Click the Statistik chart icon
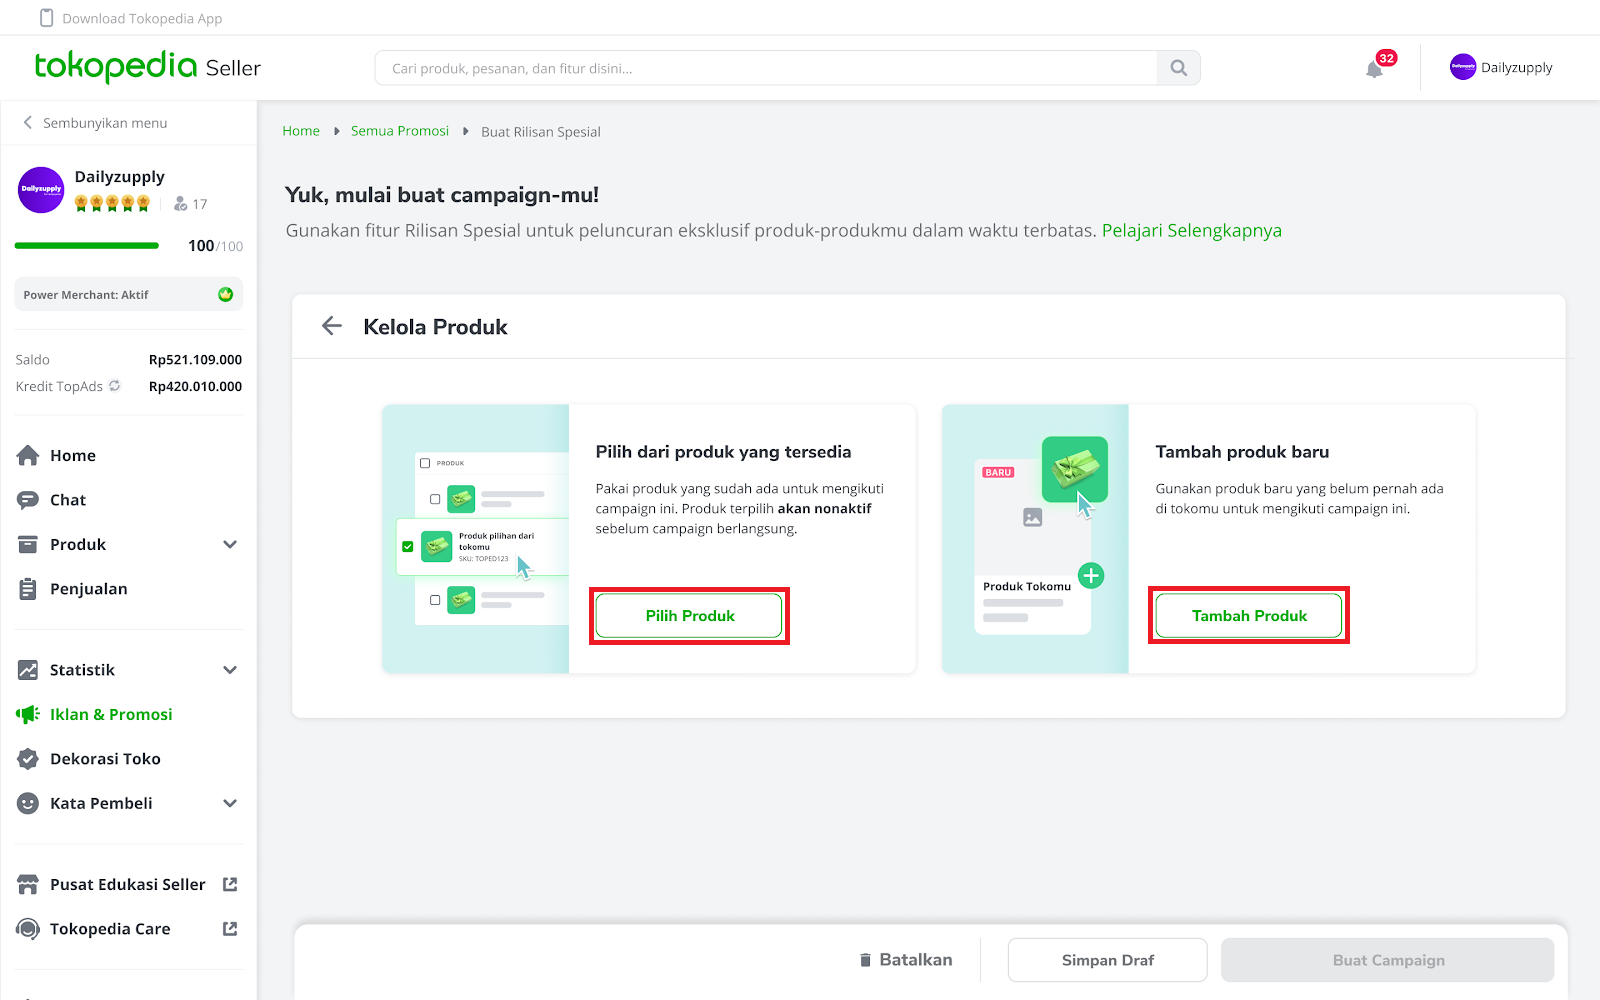This screenshot has width=1600, height=1000. pyautogui.click(x=28, y=670)
